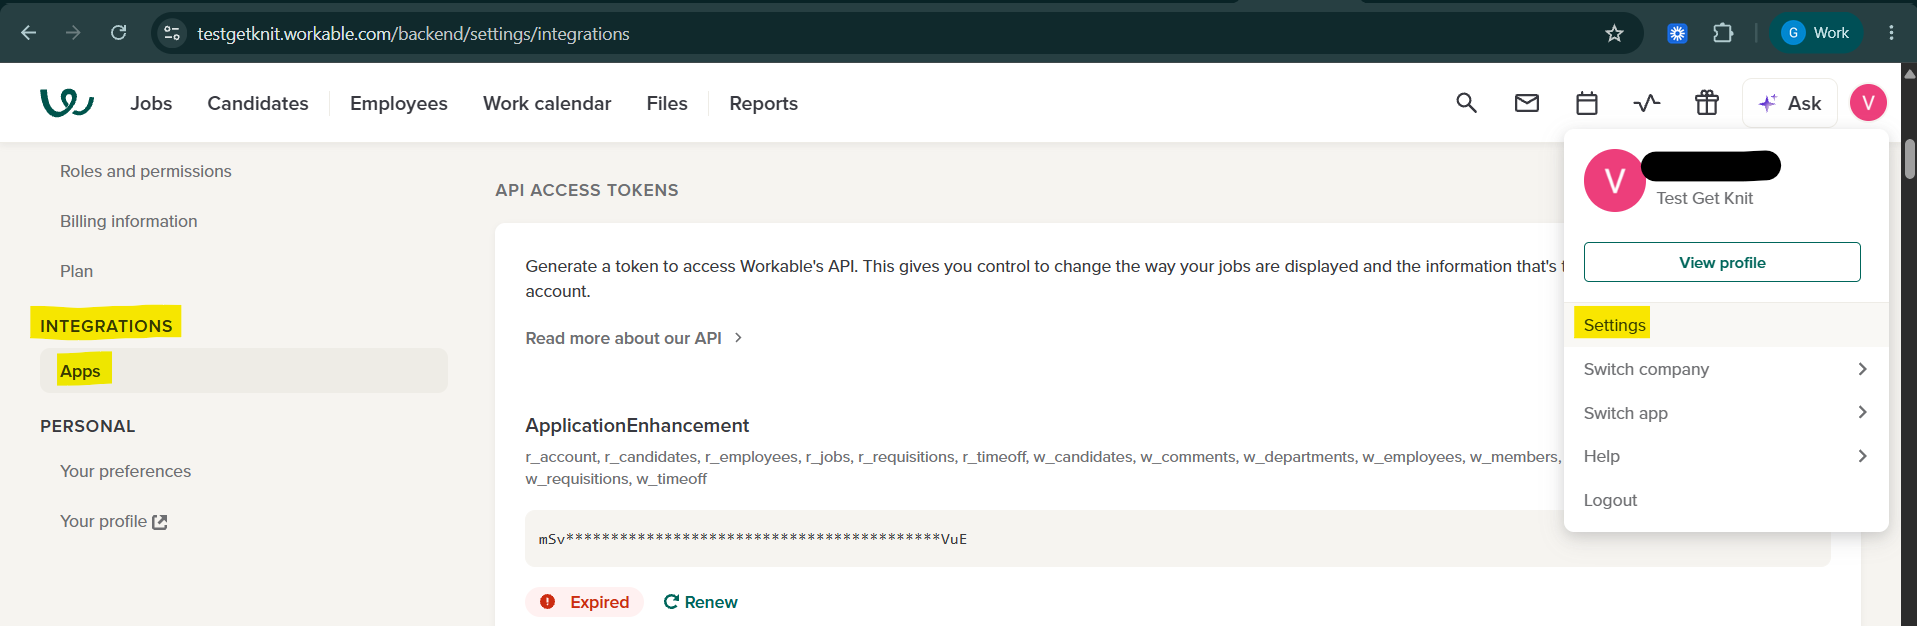Click the Test Get Knit company name
Viewport: 1917px width, 626px height.
tap(1704, 198)
